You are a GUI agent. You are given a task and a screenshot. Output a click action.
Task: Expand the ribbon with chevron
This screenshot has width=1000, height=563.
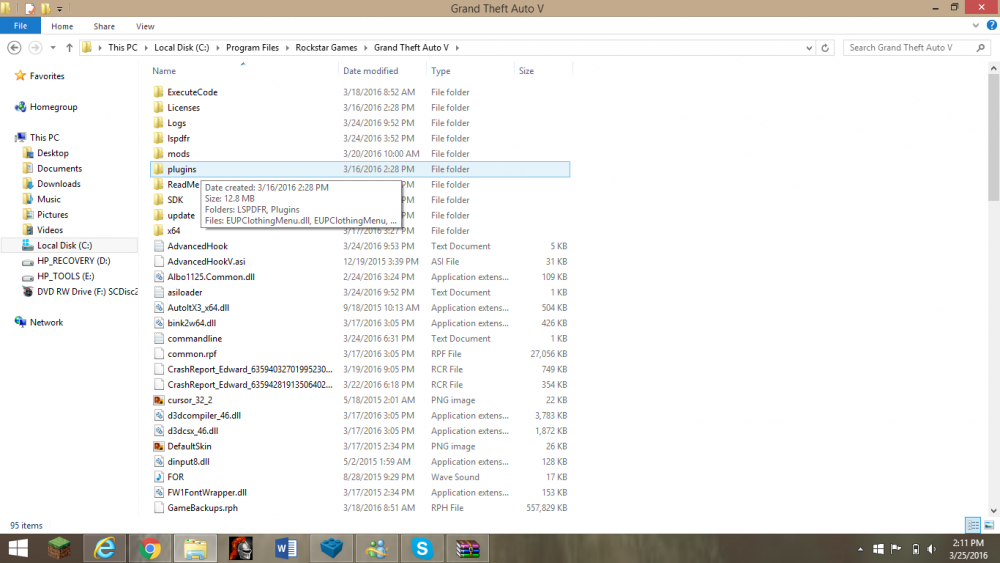[x=975, y=26]
